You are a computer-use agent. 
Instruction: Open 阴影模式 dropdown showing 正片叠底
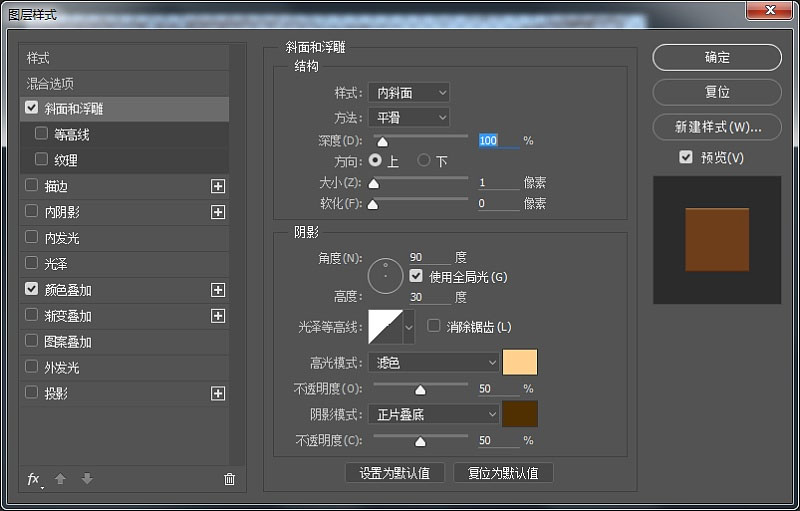coord(434,414)
